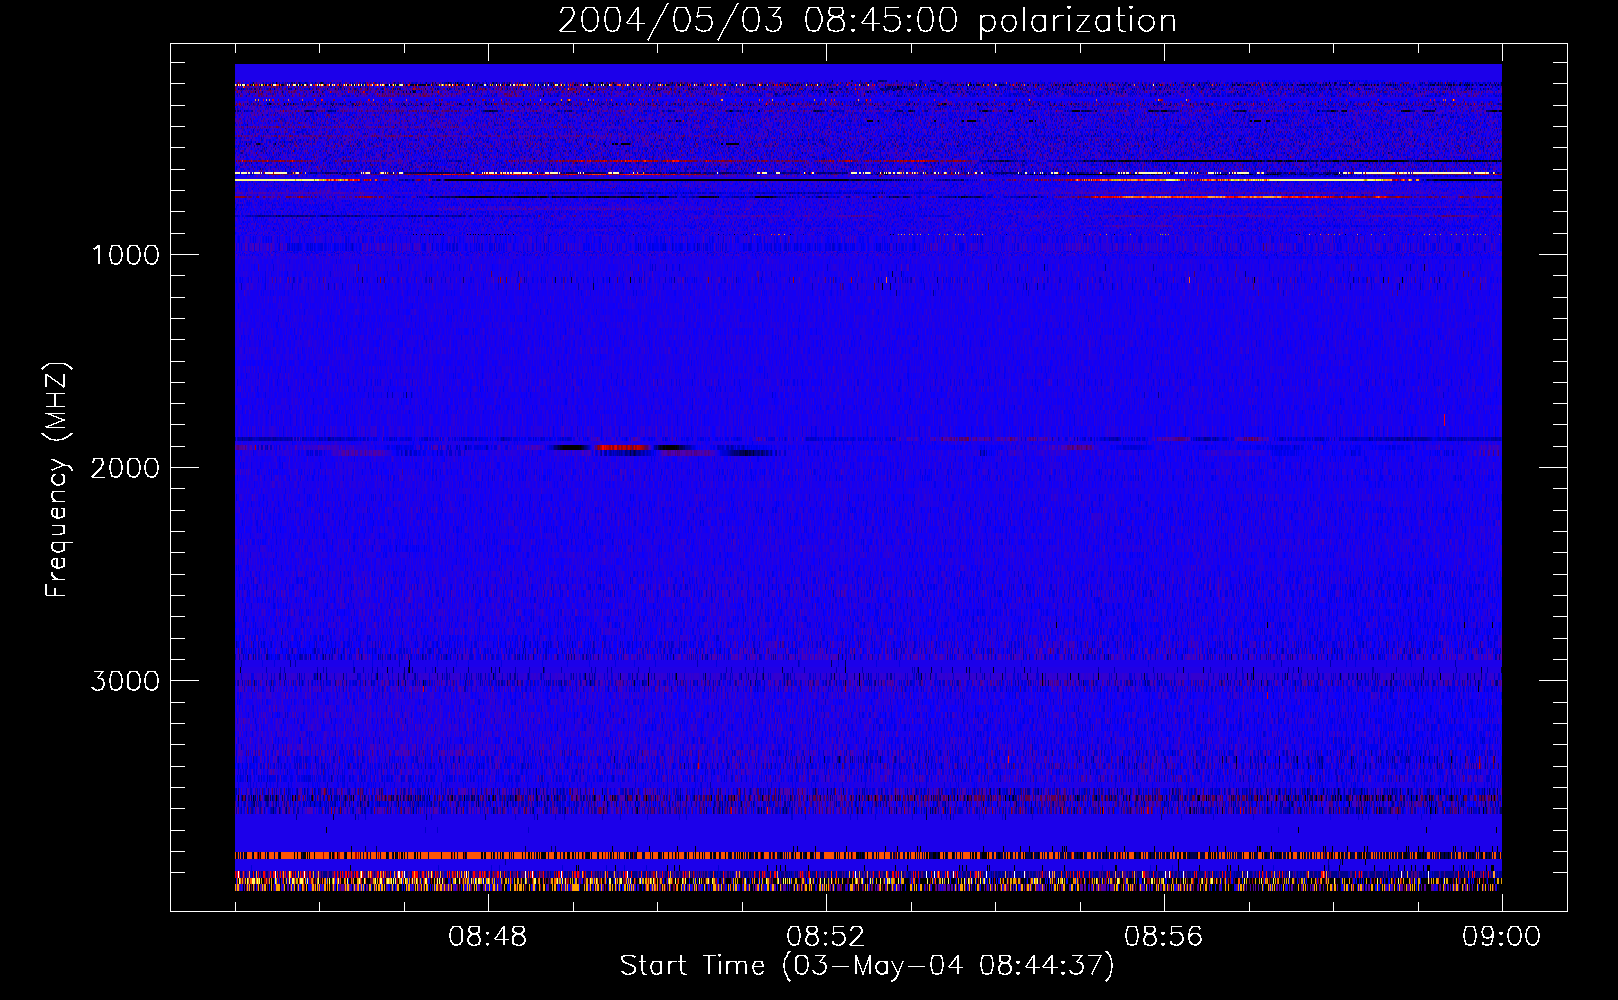Click the plot title '2004/05/03 08:45:00 polarization'
Viewport: 1618px width, 1000px height.
(867, 21)
